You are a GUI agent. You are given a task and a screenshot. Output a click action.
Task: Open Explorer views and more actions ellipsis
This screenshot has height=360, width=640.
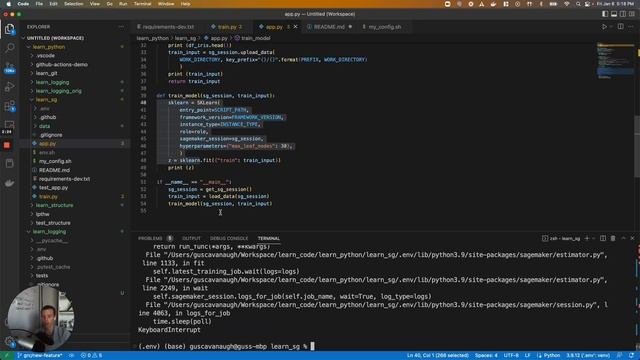click(121, 27)
